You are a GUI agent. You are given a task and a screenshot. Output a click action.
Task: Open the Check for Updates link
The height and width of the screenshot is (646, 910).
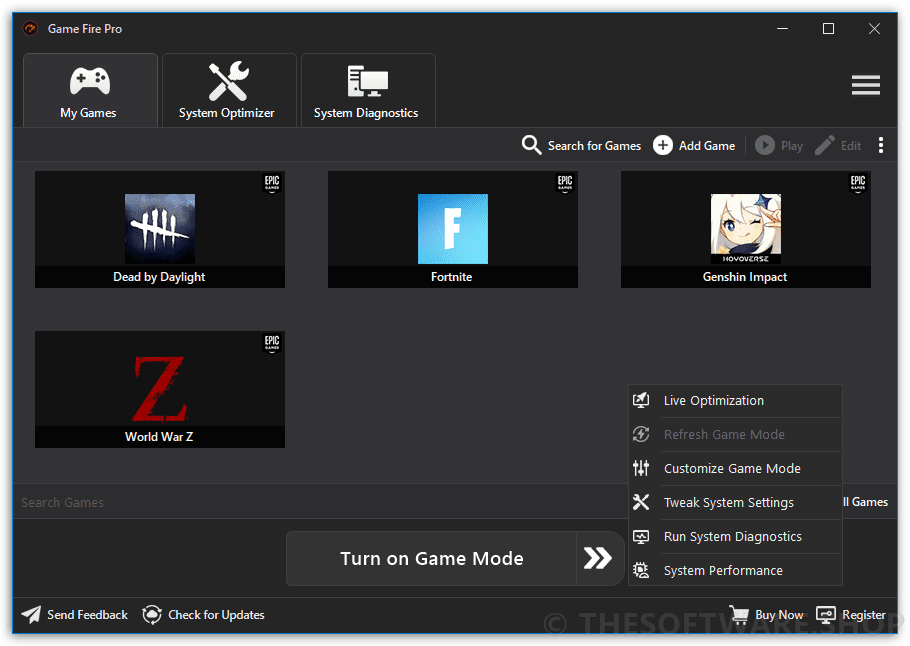click(216, 615)
